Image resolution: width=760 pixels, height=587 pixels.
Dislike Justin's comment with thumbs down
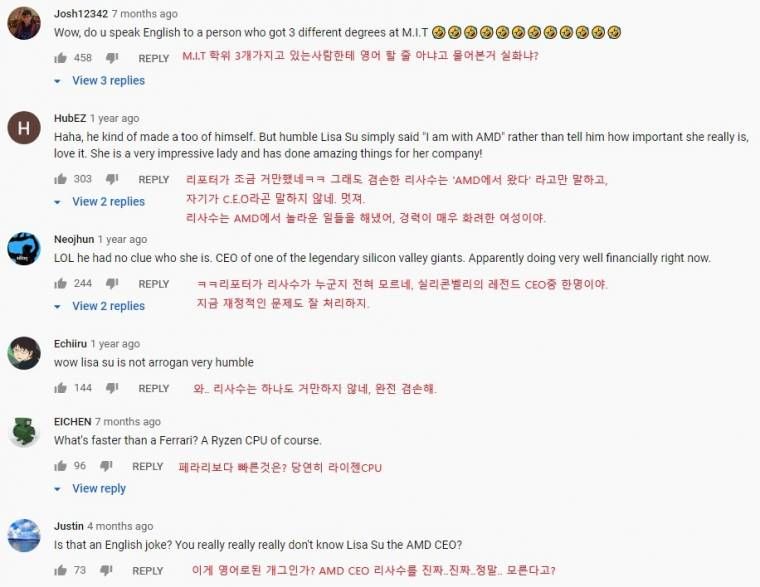point(106,570)
